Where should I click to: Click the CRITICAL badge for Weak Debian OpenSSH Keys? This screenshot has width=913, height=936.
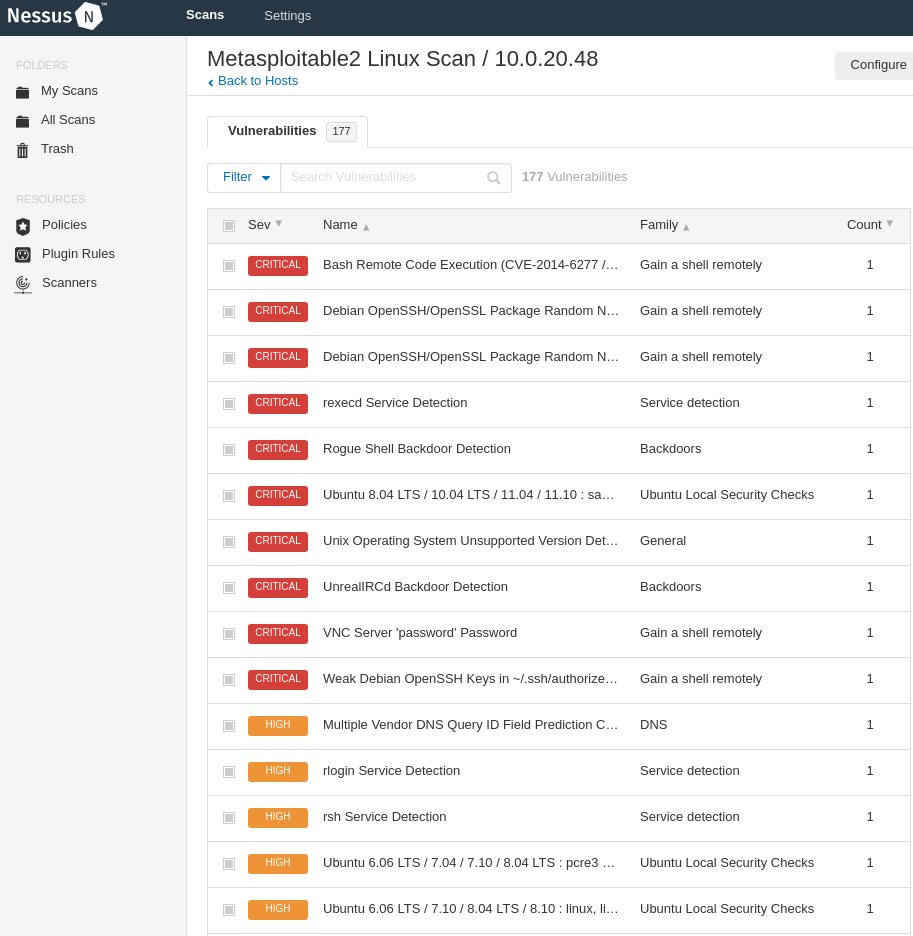278,679
